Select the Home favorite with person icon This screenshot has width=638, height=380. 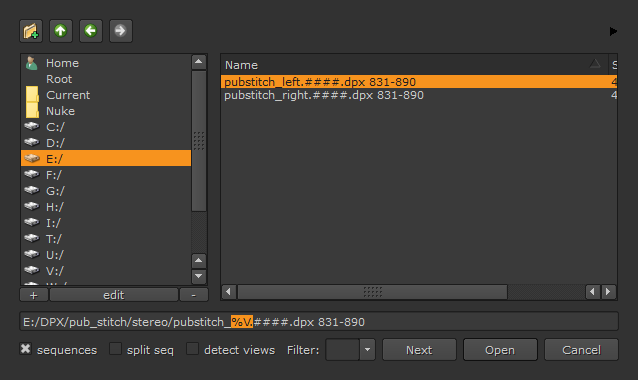coord(106,63)
